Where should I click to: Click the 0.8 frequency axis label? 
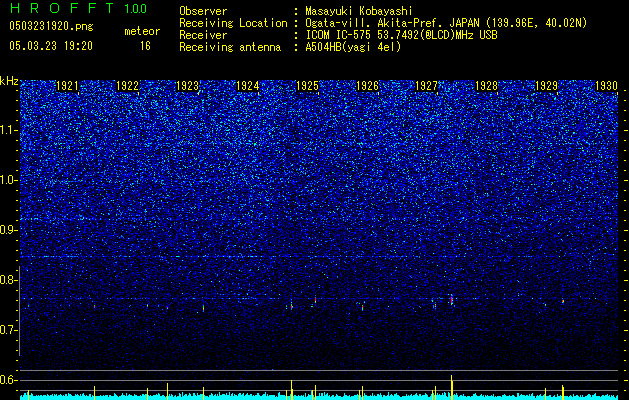coord(8,280)
